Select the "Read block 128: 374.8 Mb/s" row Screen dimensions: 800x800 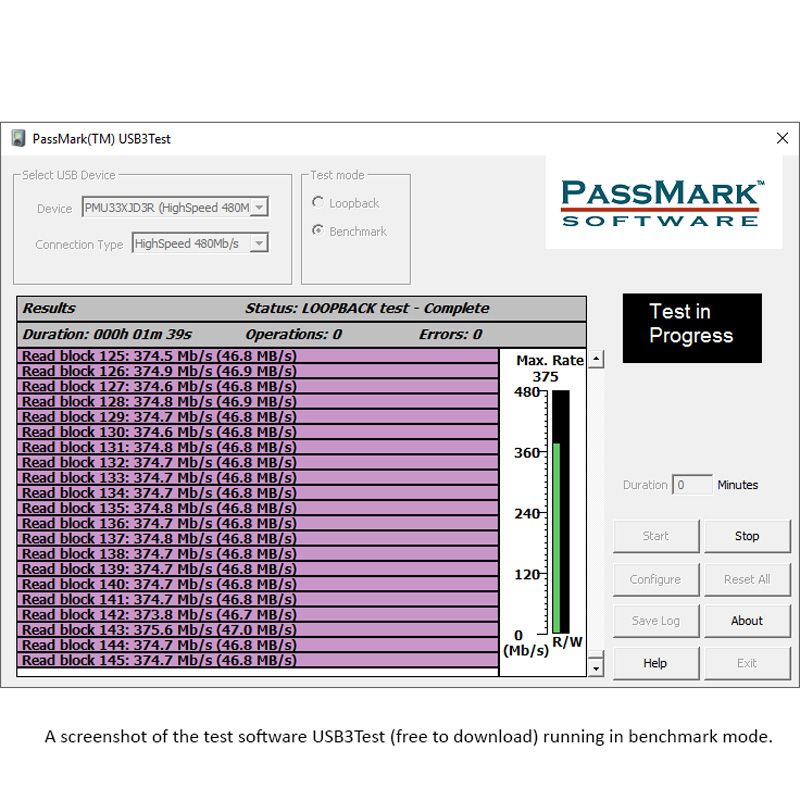point(258,402)
